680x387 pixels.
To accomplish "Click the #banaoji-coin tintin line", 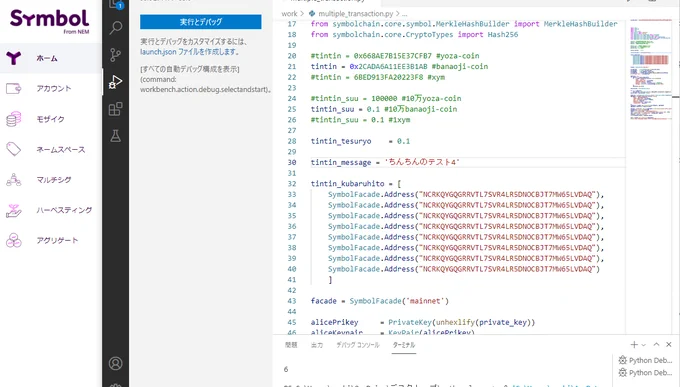I will pyautogui.click(x=399, y=66).
